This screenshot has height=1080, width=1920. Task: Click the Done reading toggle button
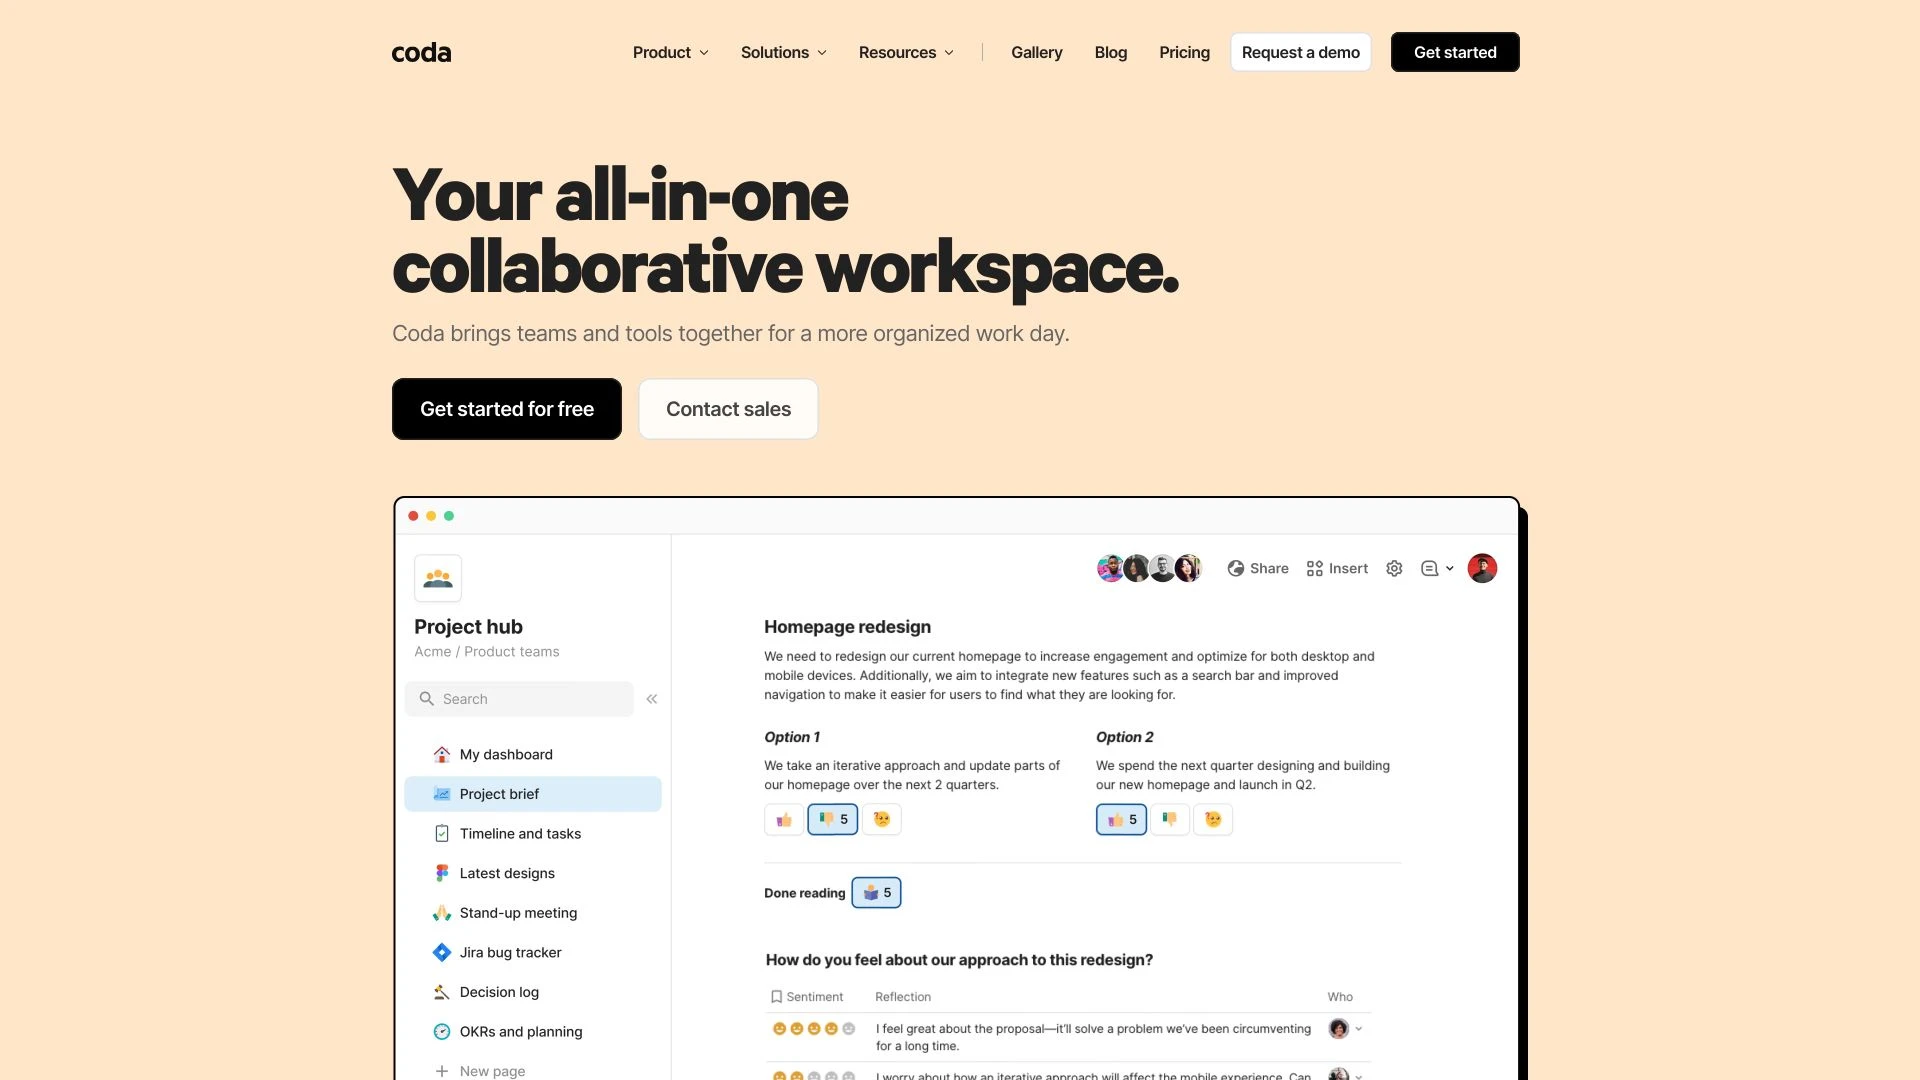(x=877, y=893)
